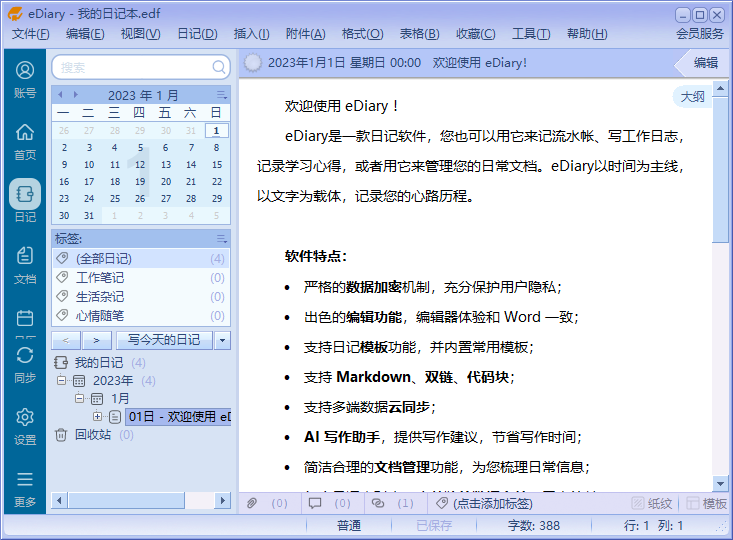Click the calendar icon beside 1月
The image size is (733, 540).
click(x=97, y=399)
